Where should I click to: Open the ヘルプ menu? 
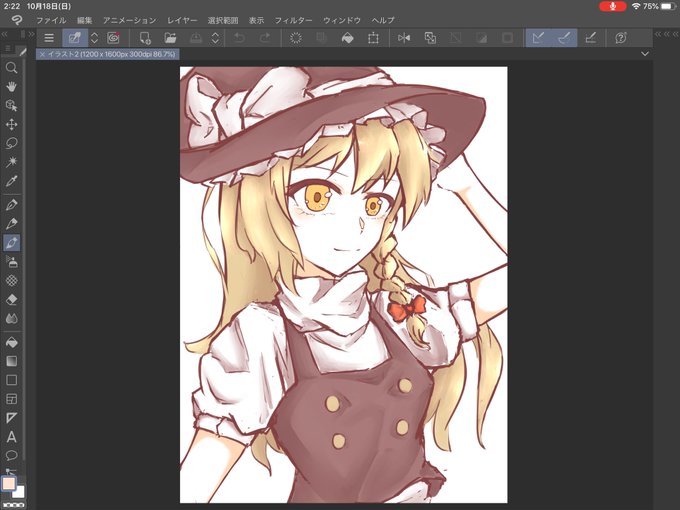click(383, 20)
